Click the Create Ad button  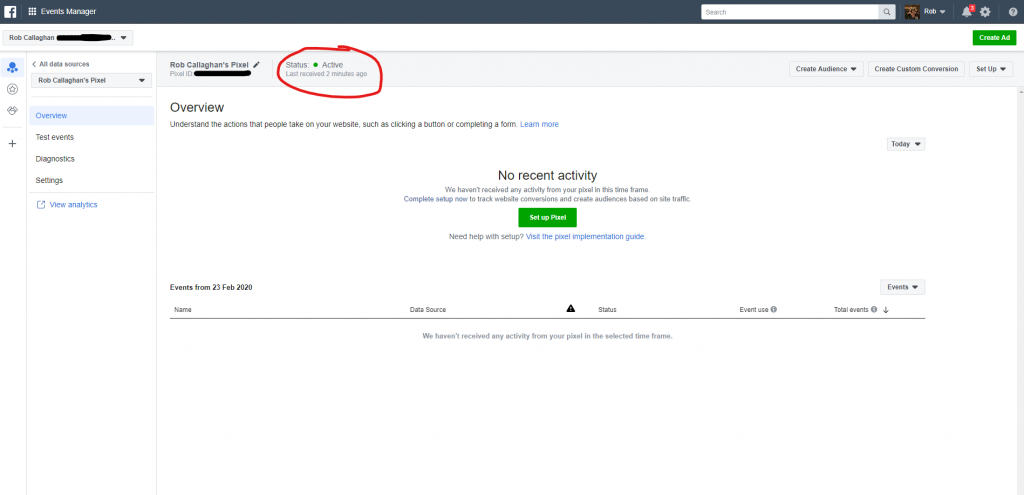tap(994, 38)
